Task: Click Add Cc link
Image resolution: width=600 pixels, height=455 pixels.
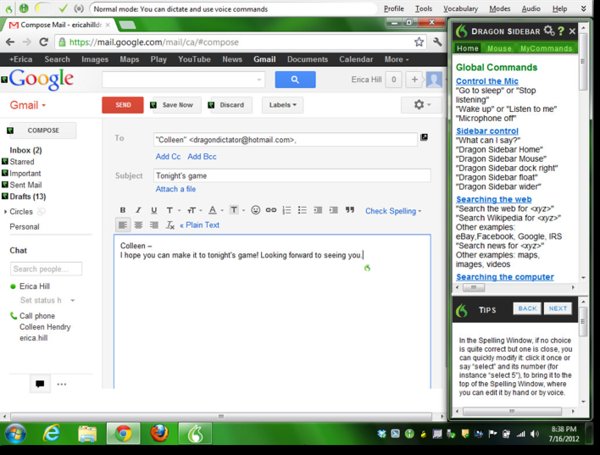Action: pos(168,157)
